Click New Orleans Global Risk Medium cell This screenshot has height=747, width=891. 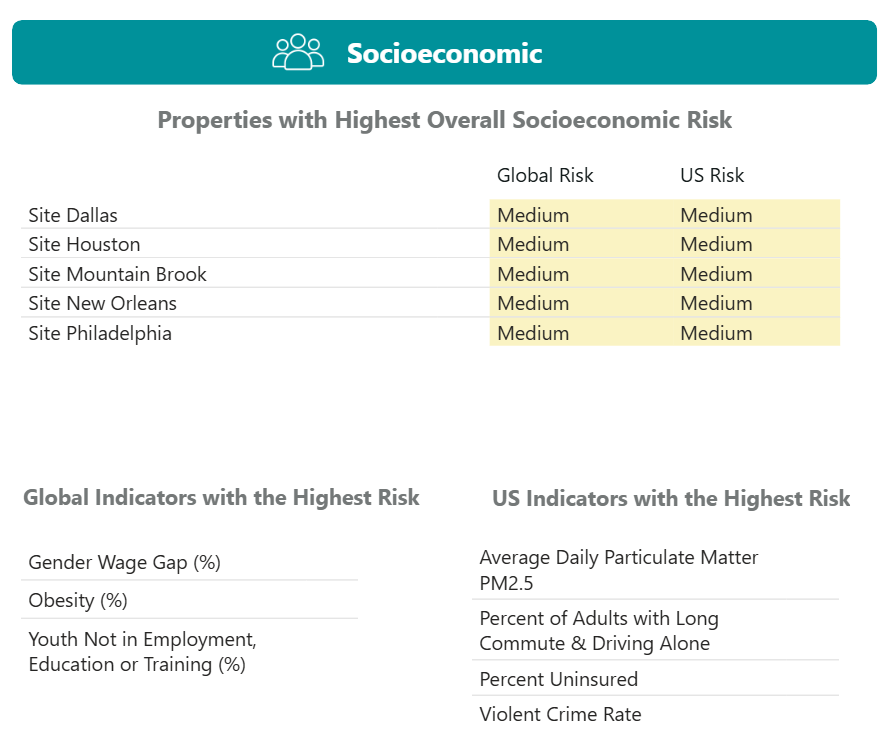coord(533,303)
